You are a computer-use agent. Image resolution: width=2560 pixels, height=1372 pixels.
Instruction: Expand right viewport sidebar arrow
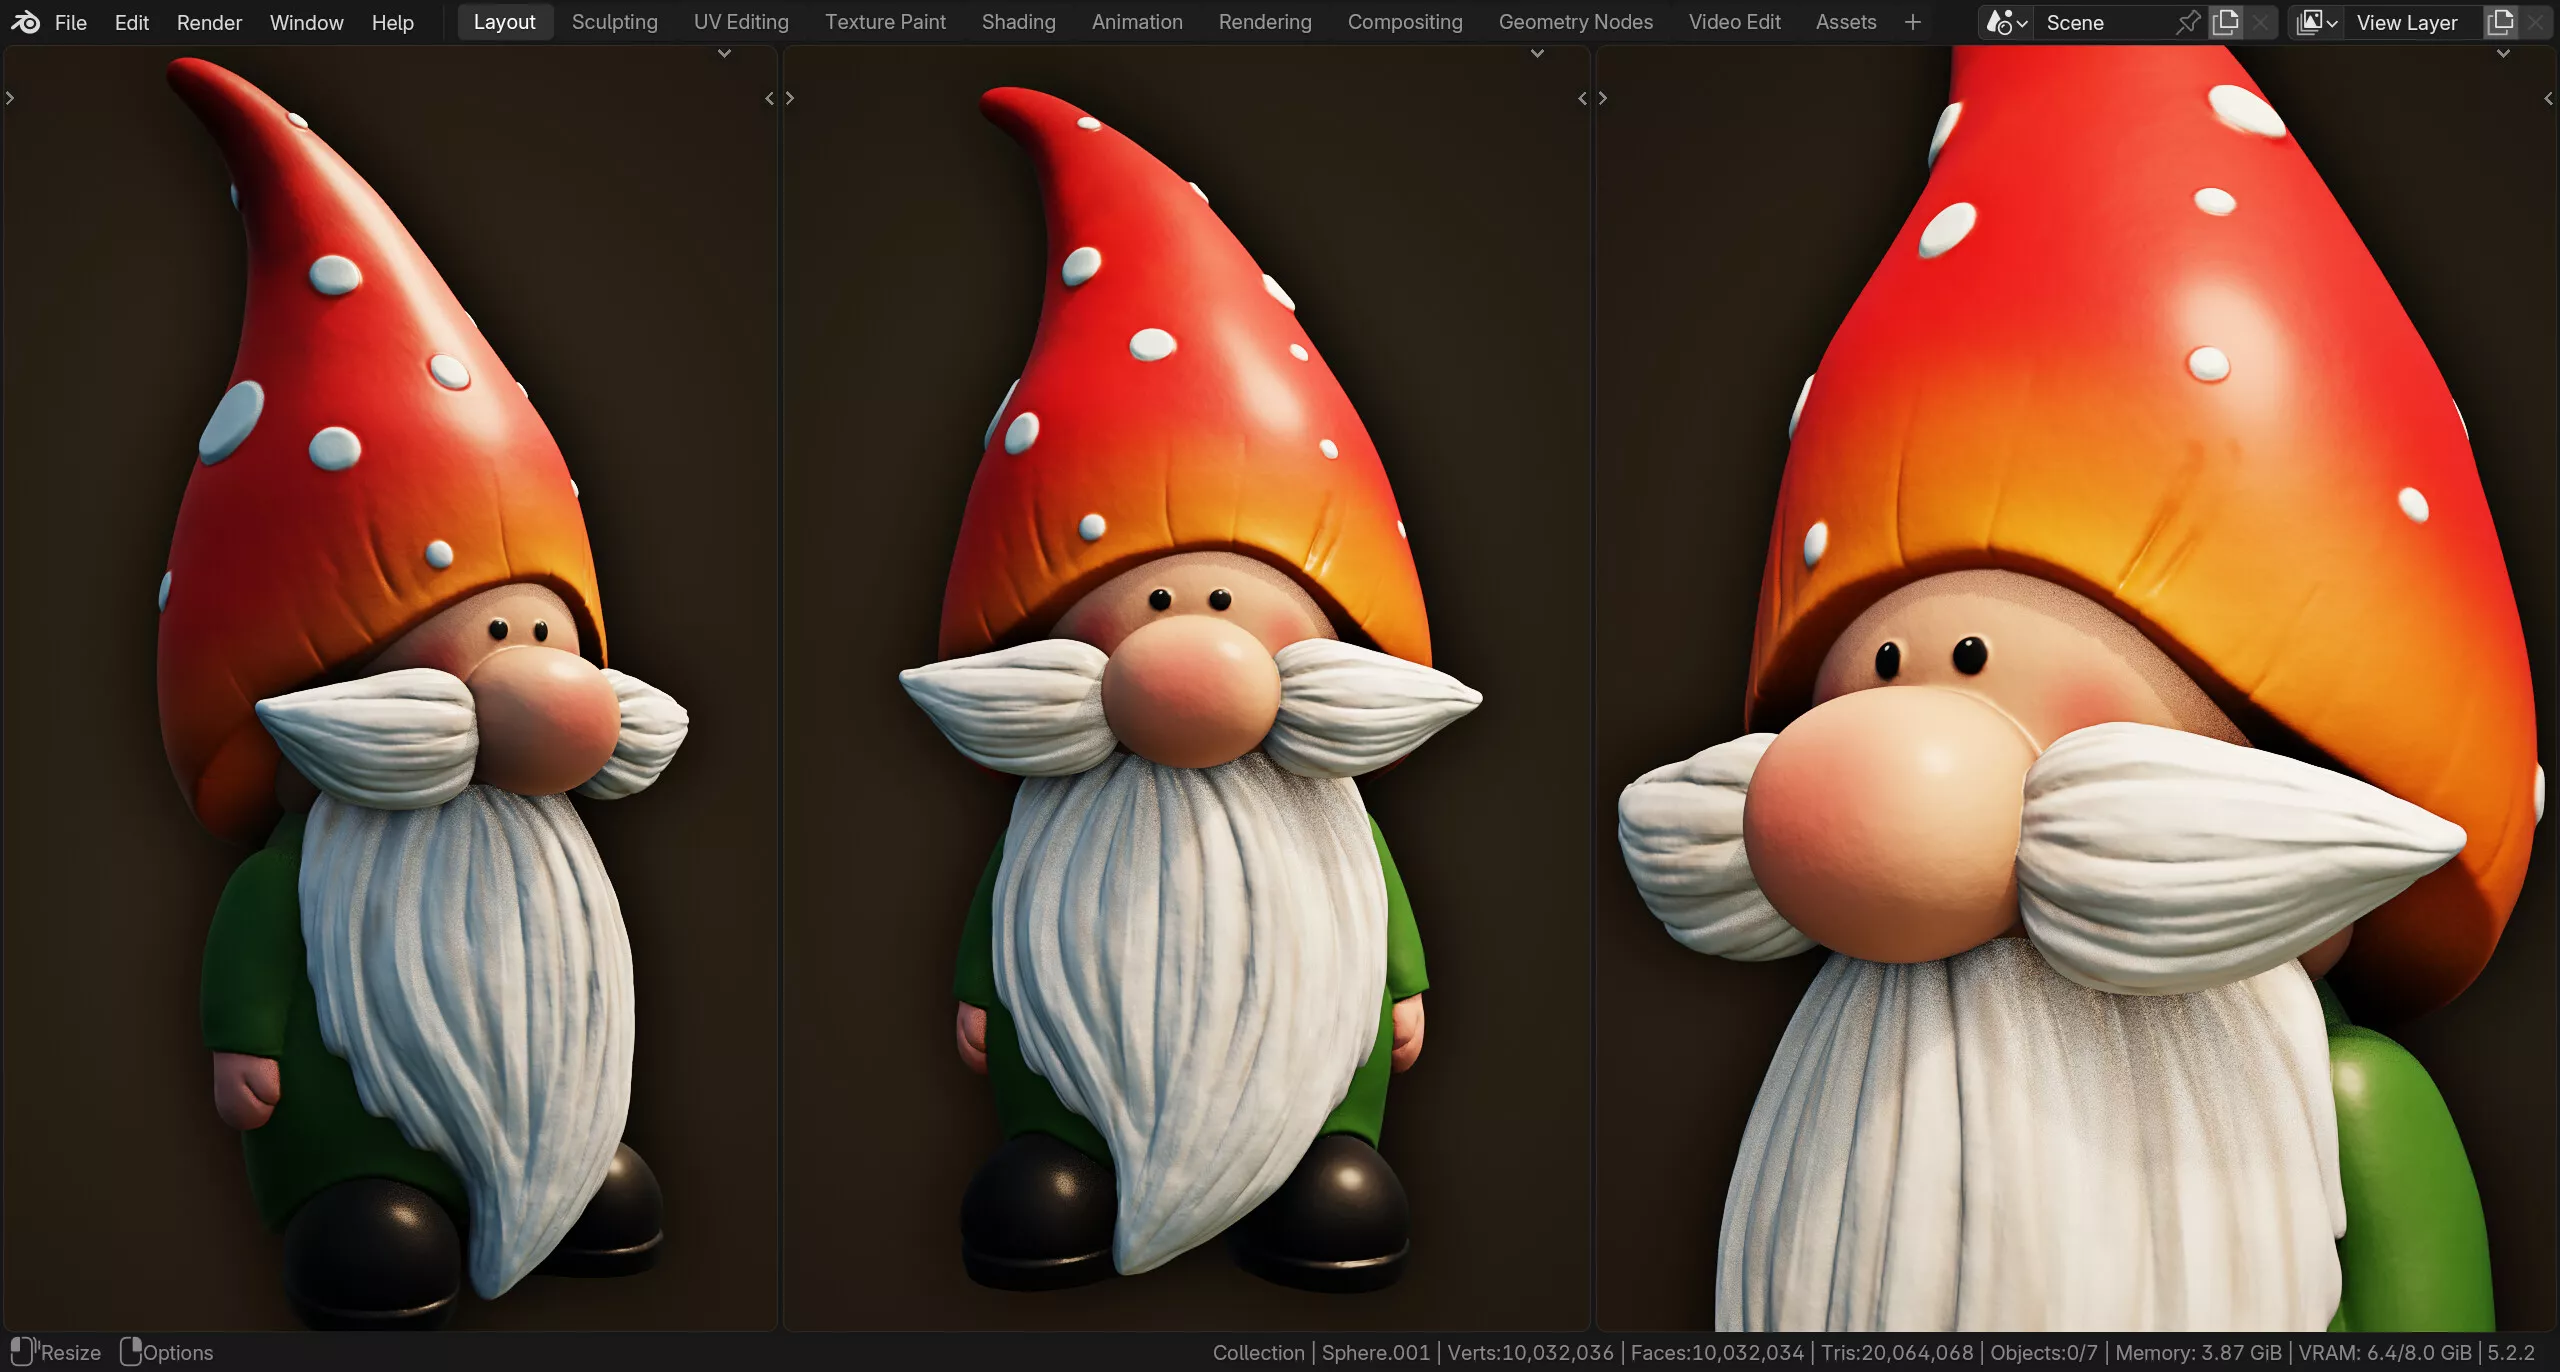pyautogui.click(x=2548, y=98)
